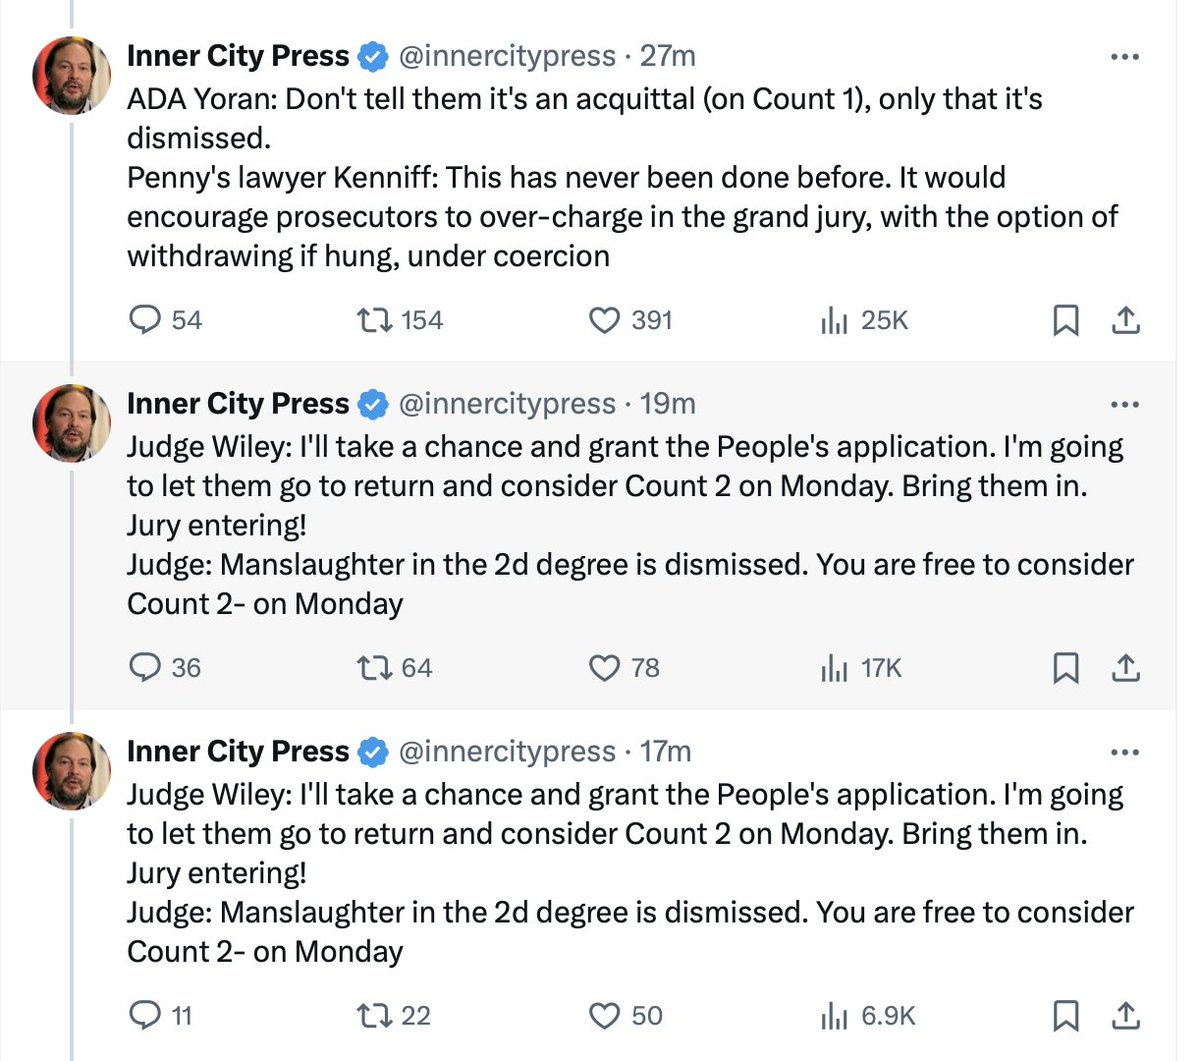1200x1061 pixels.
Task: Bookmark the 19m Judge Wiley tweet
Action: 1066,667
